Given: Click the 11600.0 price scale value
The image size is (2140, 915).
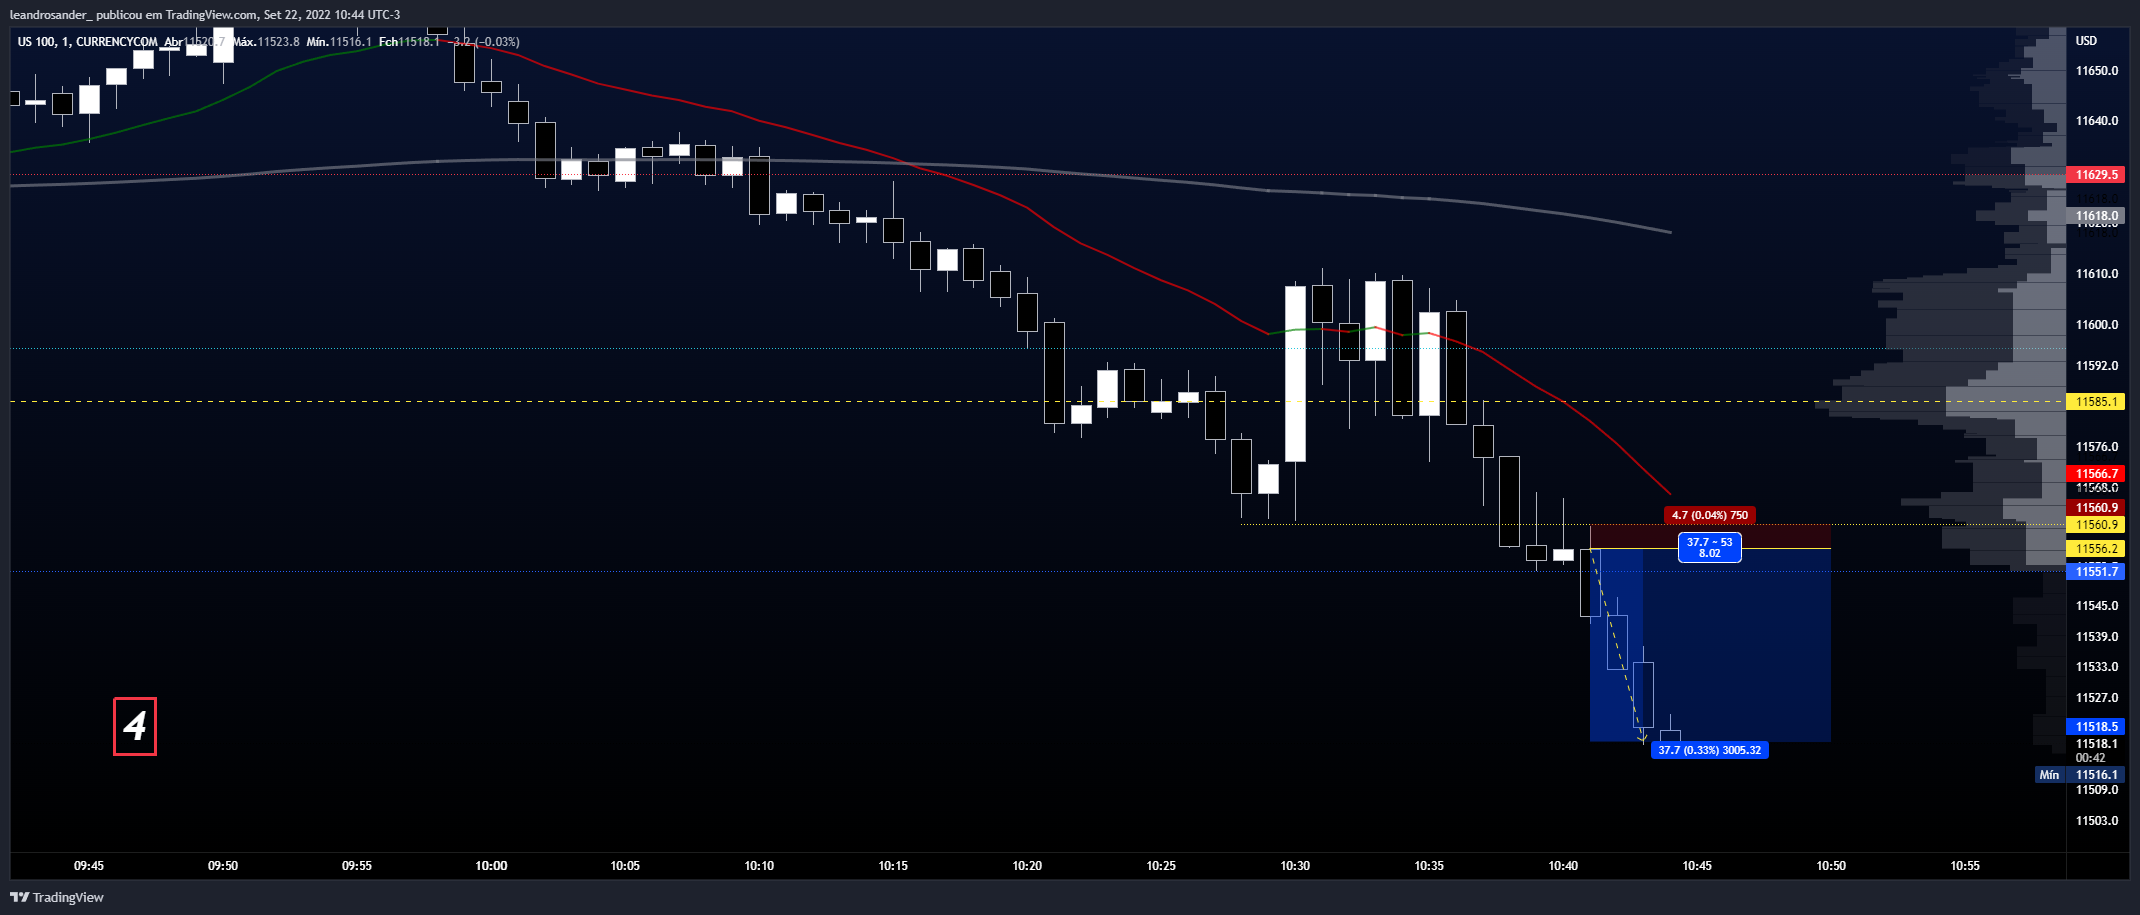Looking at the screenshot, I should (x=2097, y=325).
